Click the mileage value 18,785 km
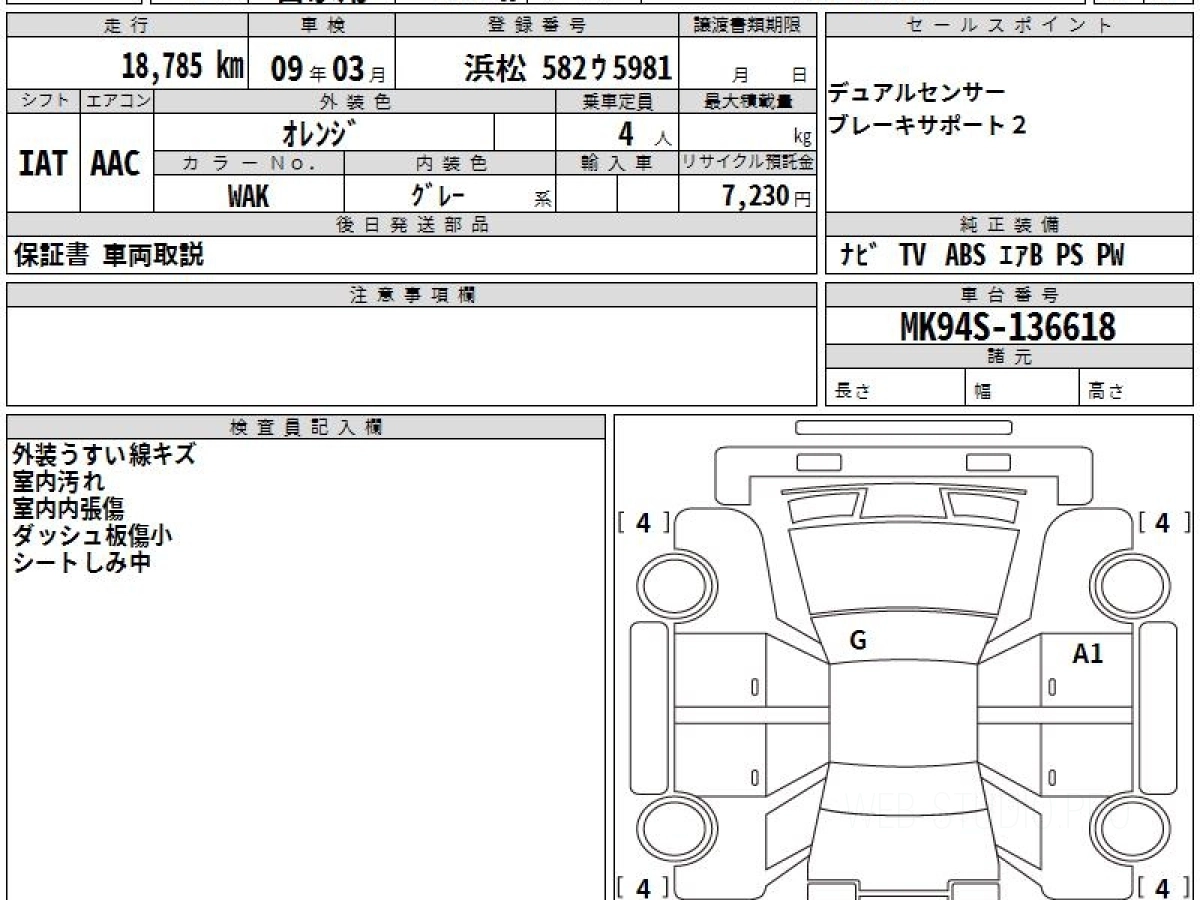 pos(183,67)
